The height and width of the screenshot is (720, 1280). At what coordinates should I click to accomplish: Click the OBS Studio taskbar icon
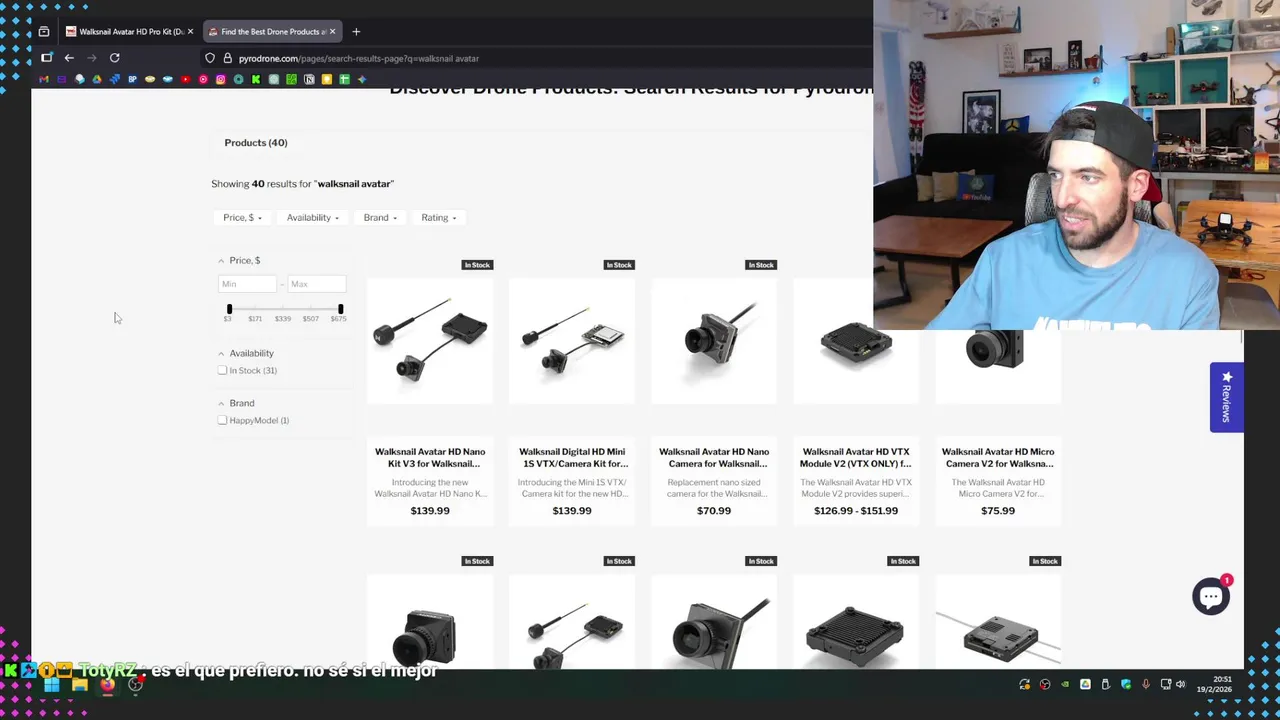[x=135, y=685]
